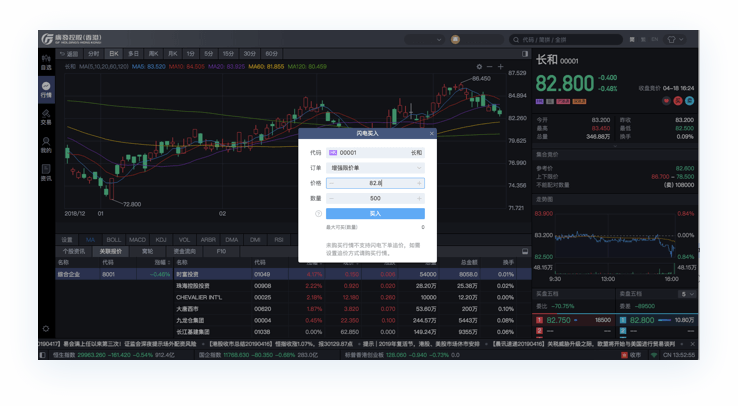Click the 代码 00001 field in dialog
Image resolution: width=738 pixels, height=406 pixels.
(375, 152)
